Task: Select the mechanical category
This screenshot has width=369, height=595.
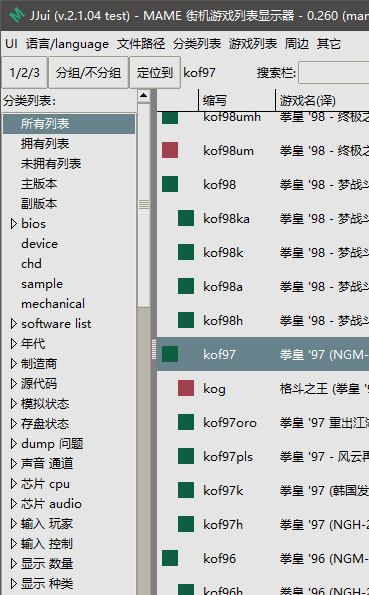Action: [x=53, y=304]
